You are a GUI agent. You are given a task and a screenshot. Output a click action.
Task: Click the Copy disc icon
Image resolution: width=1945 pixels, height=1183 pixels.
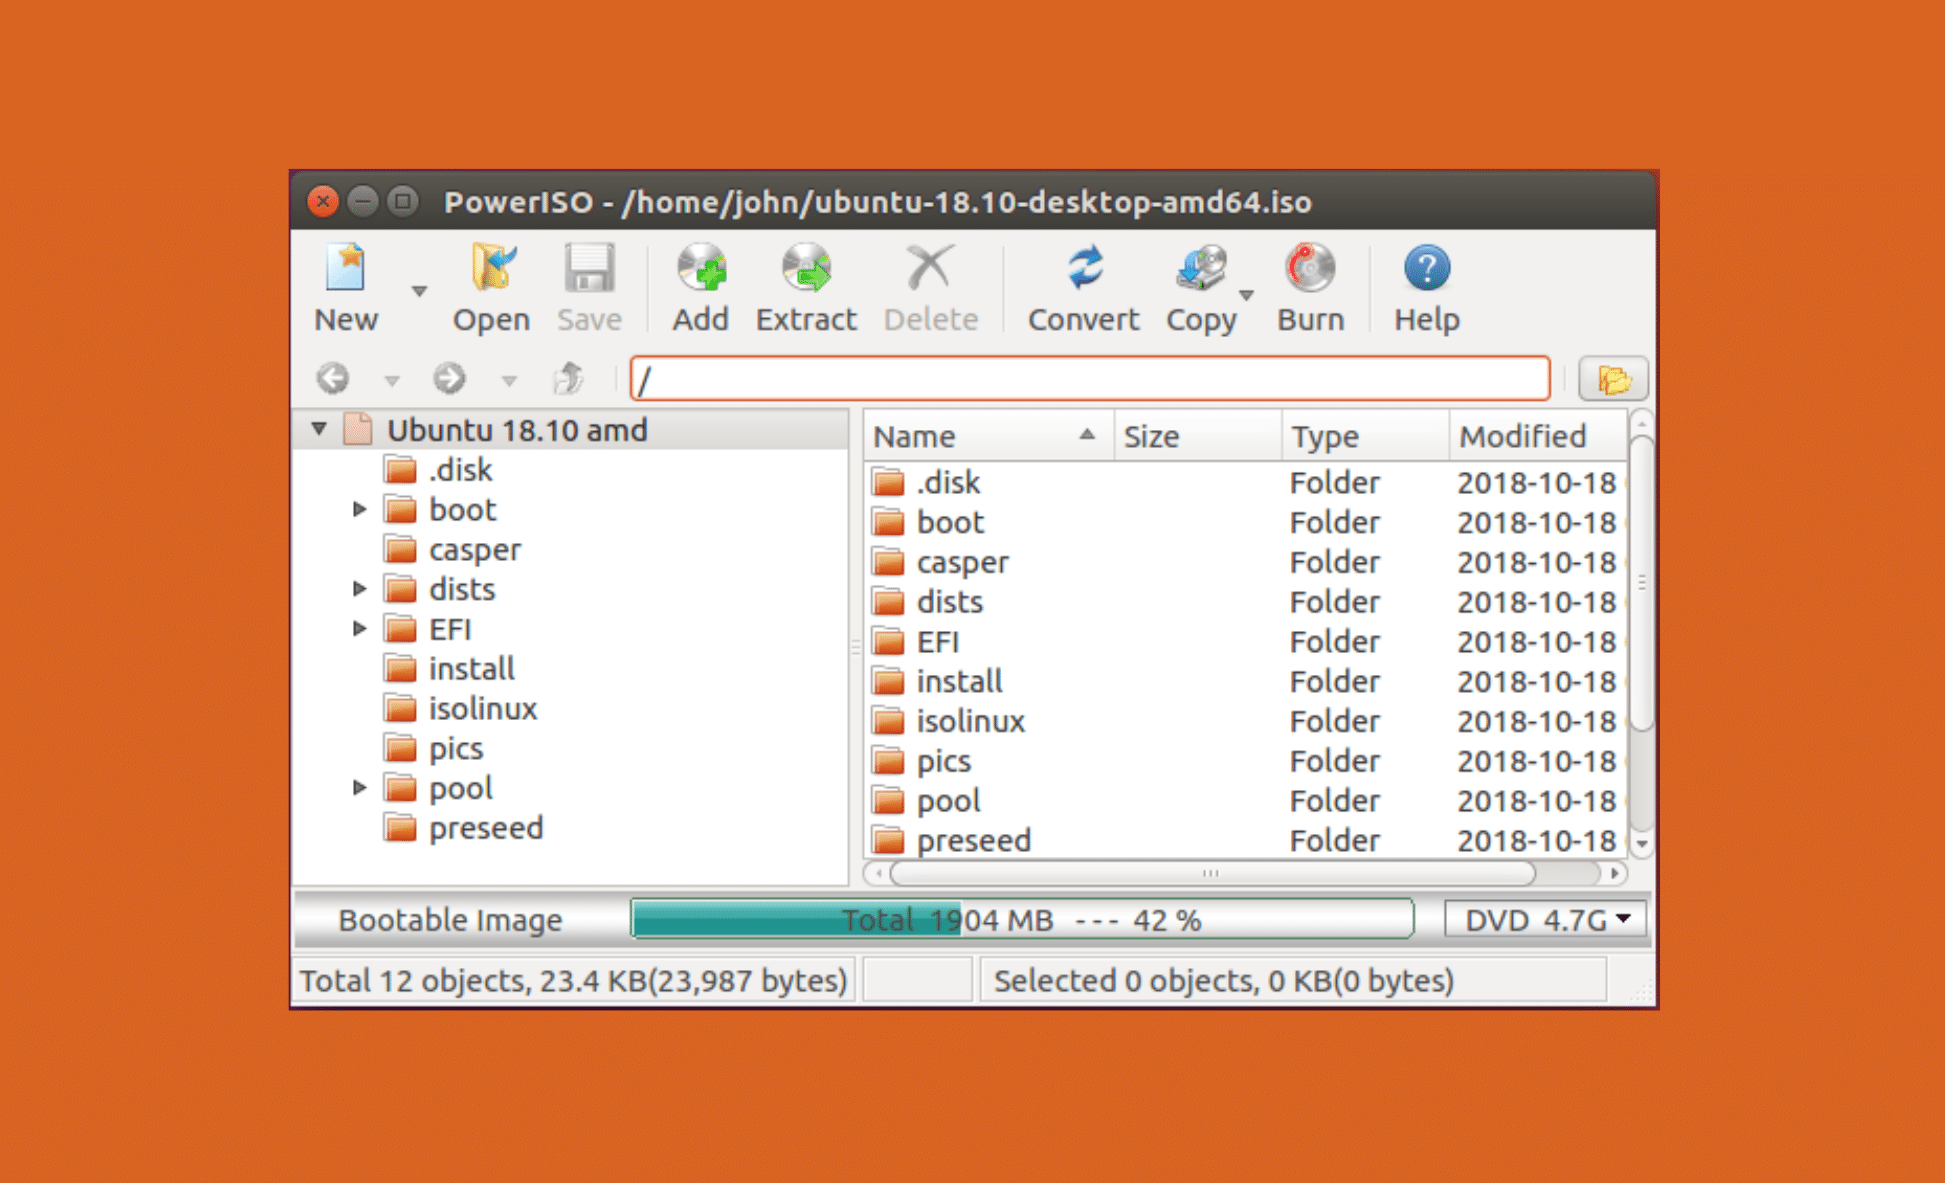1201,269
